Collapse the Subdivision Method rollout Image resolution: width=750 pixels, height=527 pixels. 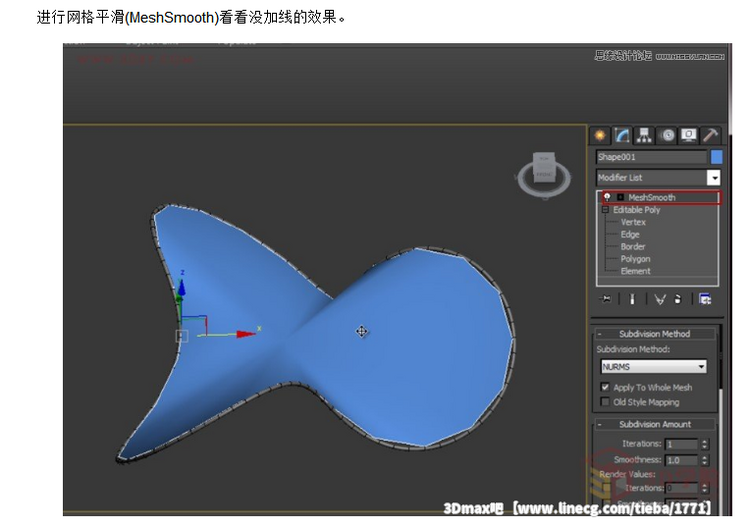point(654,334)
